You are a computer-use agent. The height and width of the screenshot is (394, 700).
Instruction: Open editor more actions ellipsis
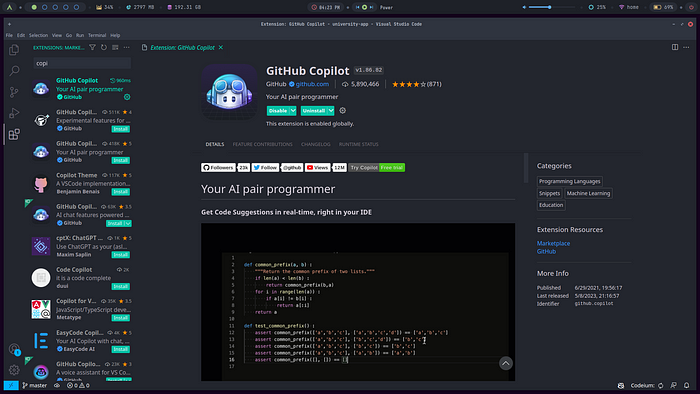687,47
